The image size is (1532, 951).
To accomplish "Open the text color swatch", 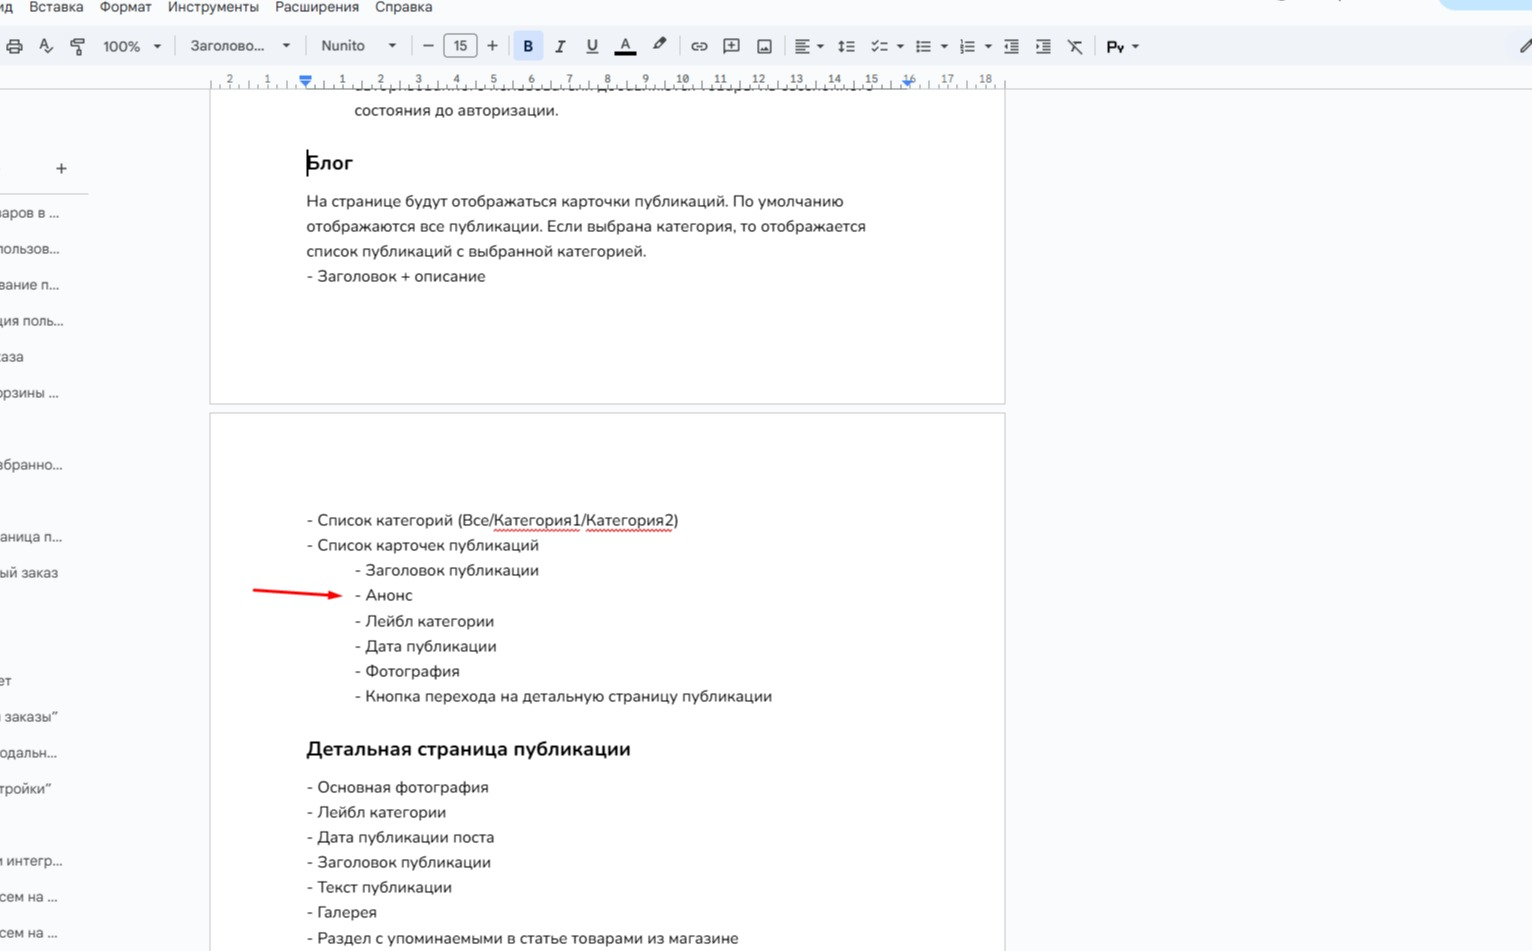I will click(x=624, y=46).
